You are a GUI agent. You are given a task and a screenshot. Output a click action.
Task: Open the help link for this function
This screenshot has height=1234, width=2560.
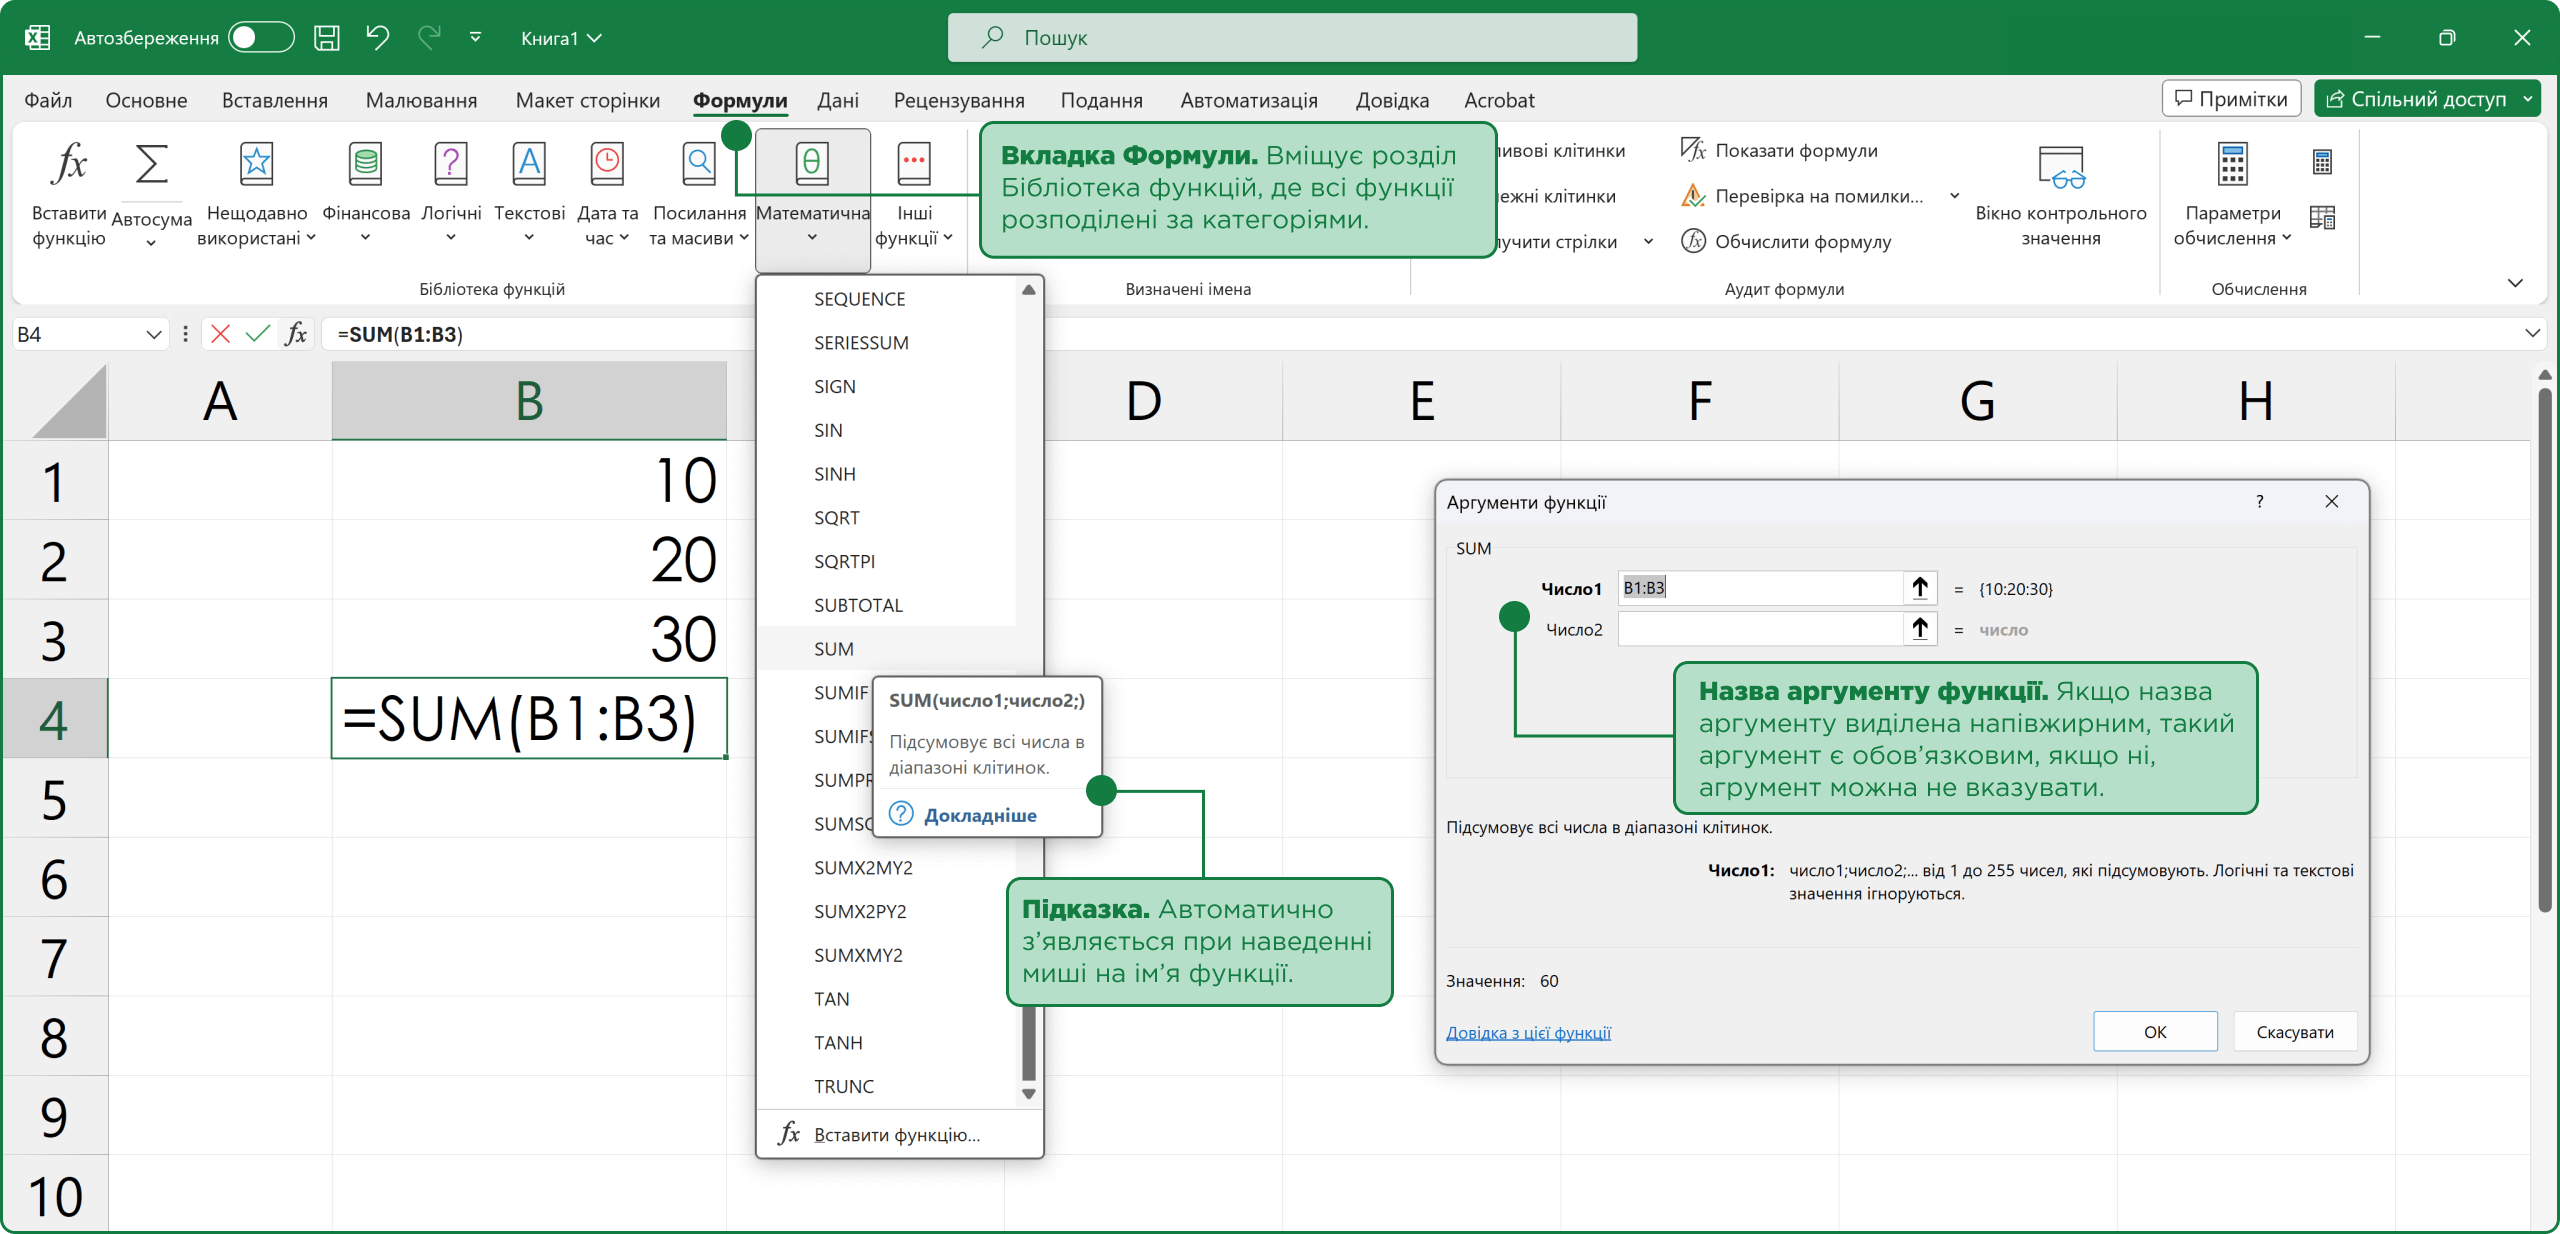point(1528,1033)
